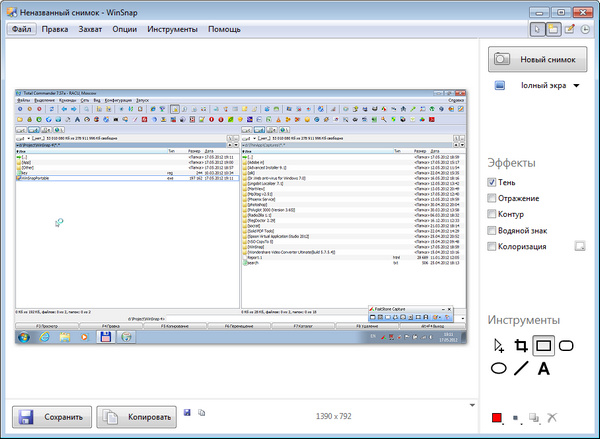Enable the Контур effect checkbox
600x439 pixels.
click(x=492, y=214)
